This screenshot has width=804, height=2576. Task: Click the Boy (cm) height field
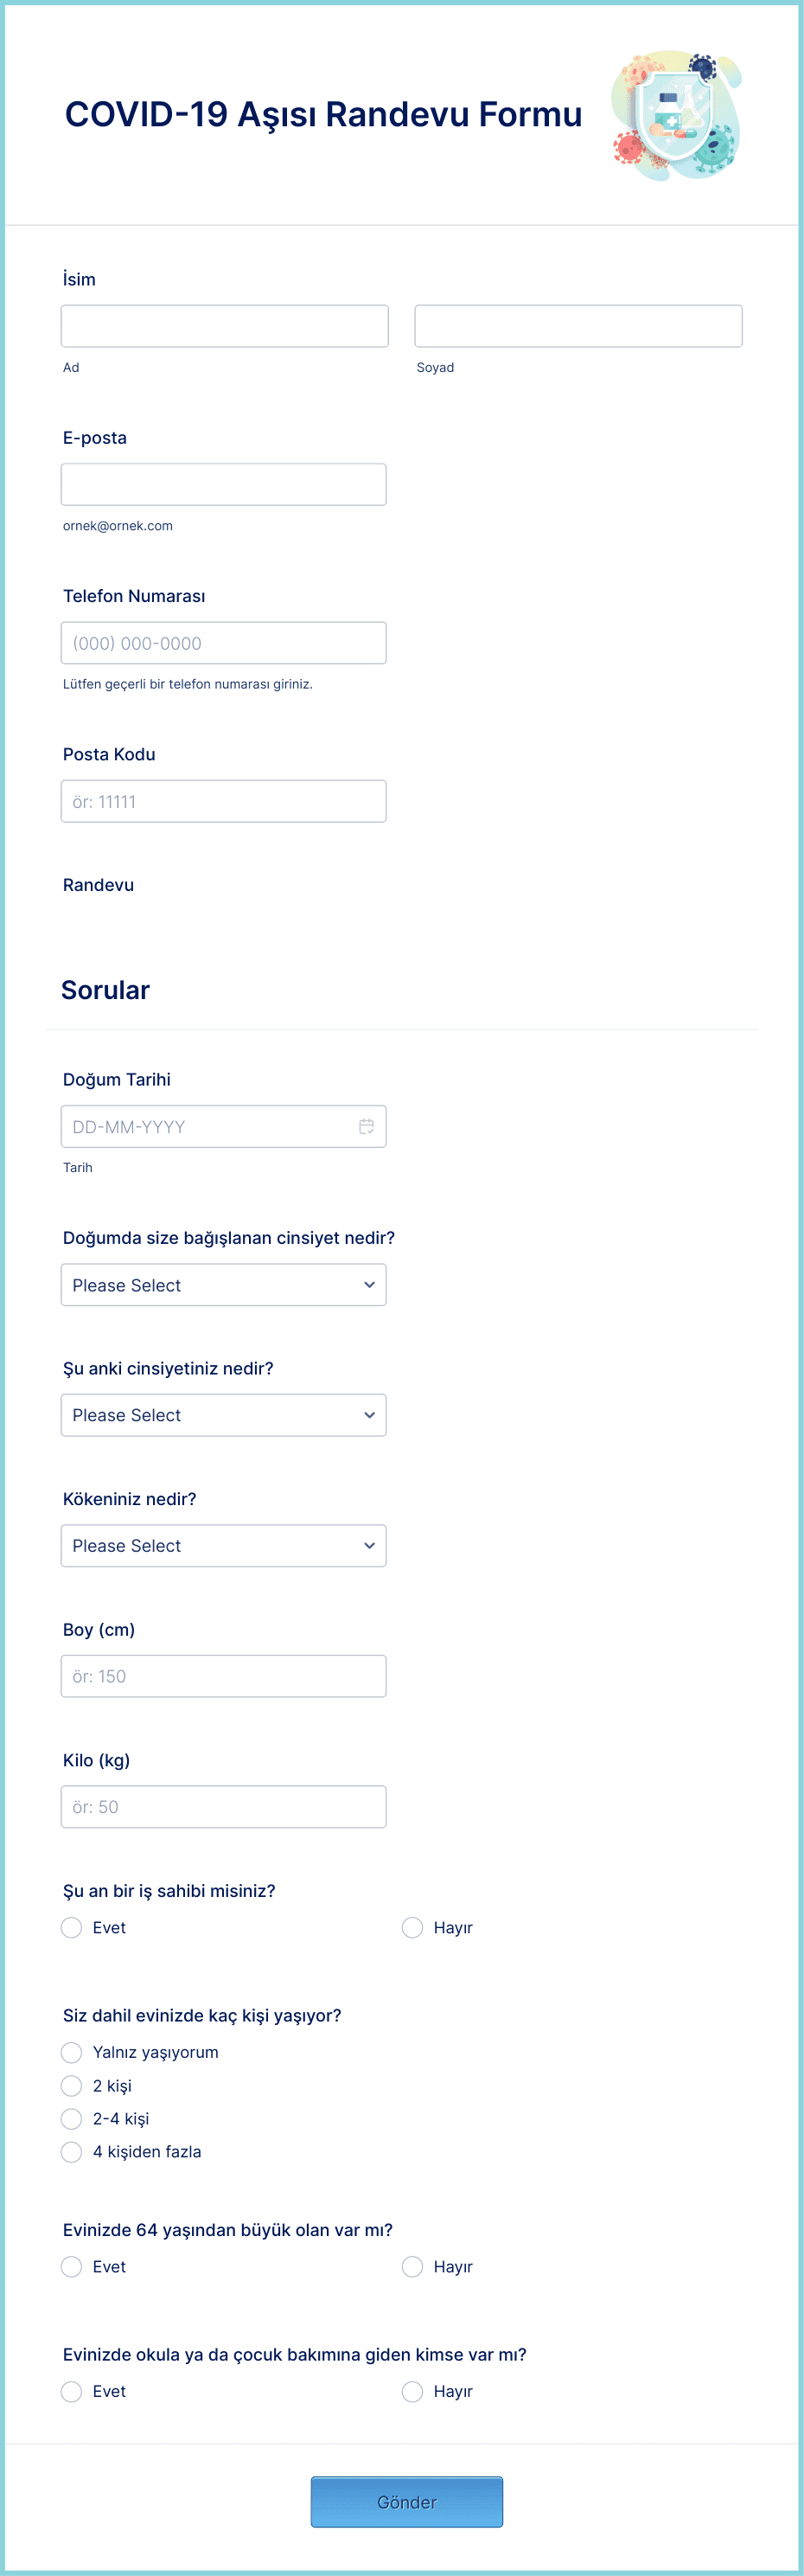224,1676
